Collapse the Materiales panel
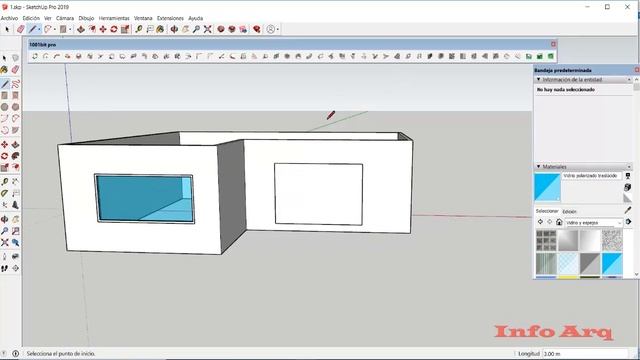 point(538,167)
